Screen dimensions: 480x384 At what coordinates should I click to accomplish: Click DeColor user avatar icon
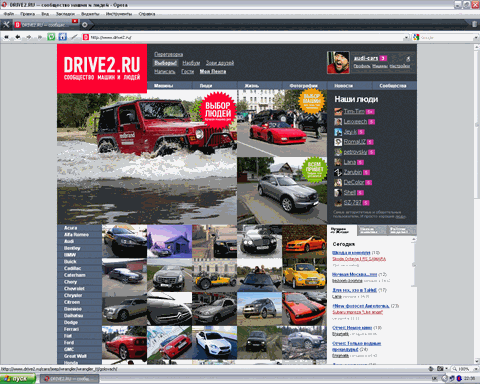point(338,182)
